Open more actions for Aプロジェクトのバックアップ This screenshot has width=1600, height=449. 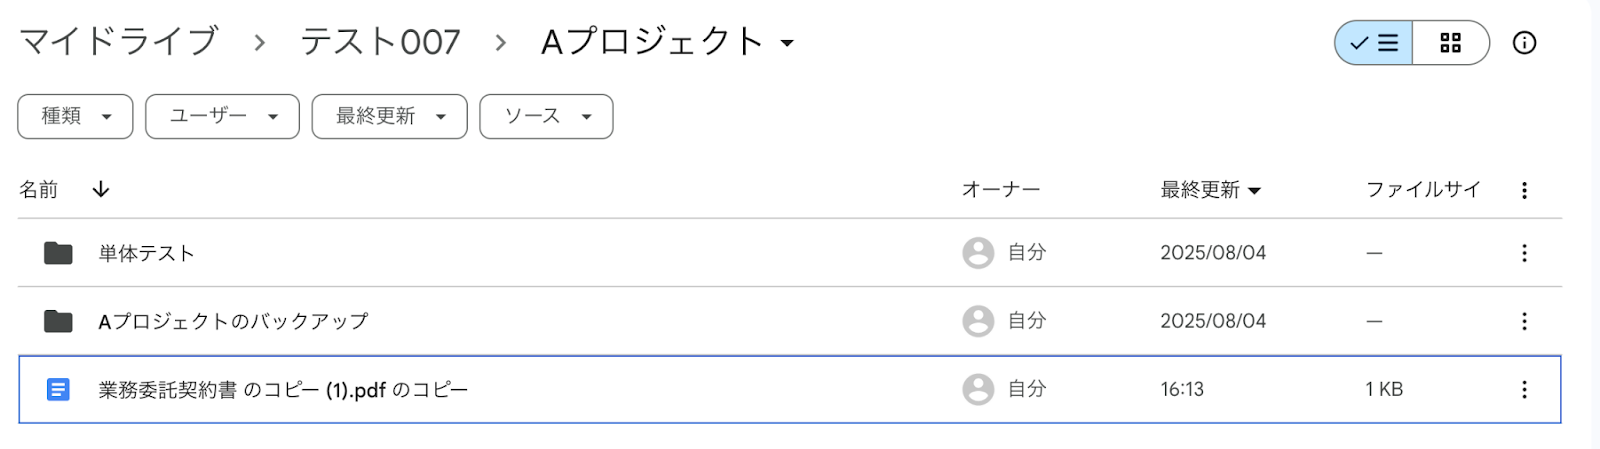pyautogui.click(x=1524, y=321)
